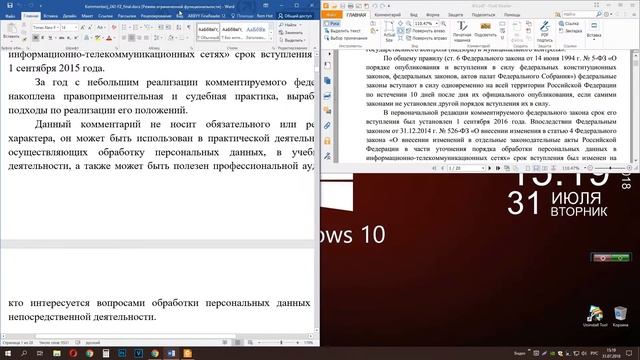Click Ссылка link tool in Foxit
Image resolution: width=640 pixels, height=360 pixels.
[x=569, y=24]
